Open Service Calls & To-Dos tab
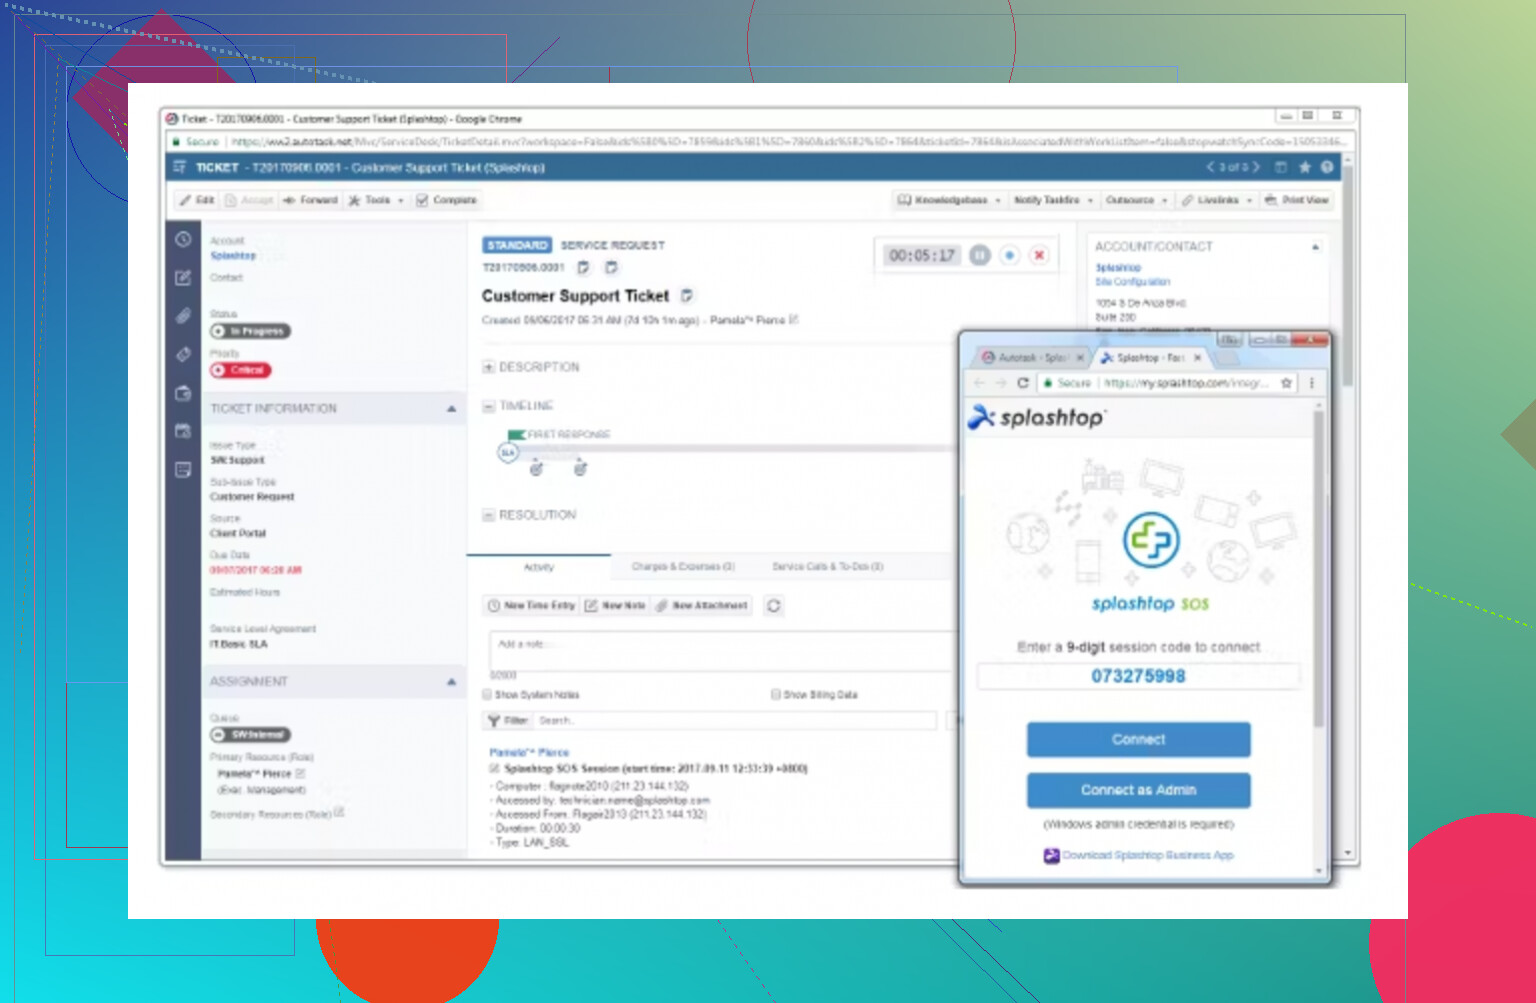The width and height of the screenshot is (1536, 1003). (827, 567)
